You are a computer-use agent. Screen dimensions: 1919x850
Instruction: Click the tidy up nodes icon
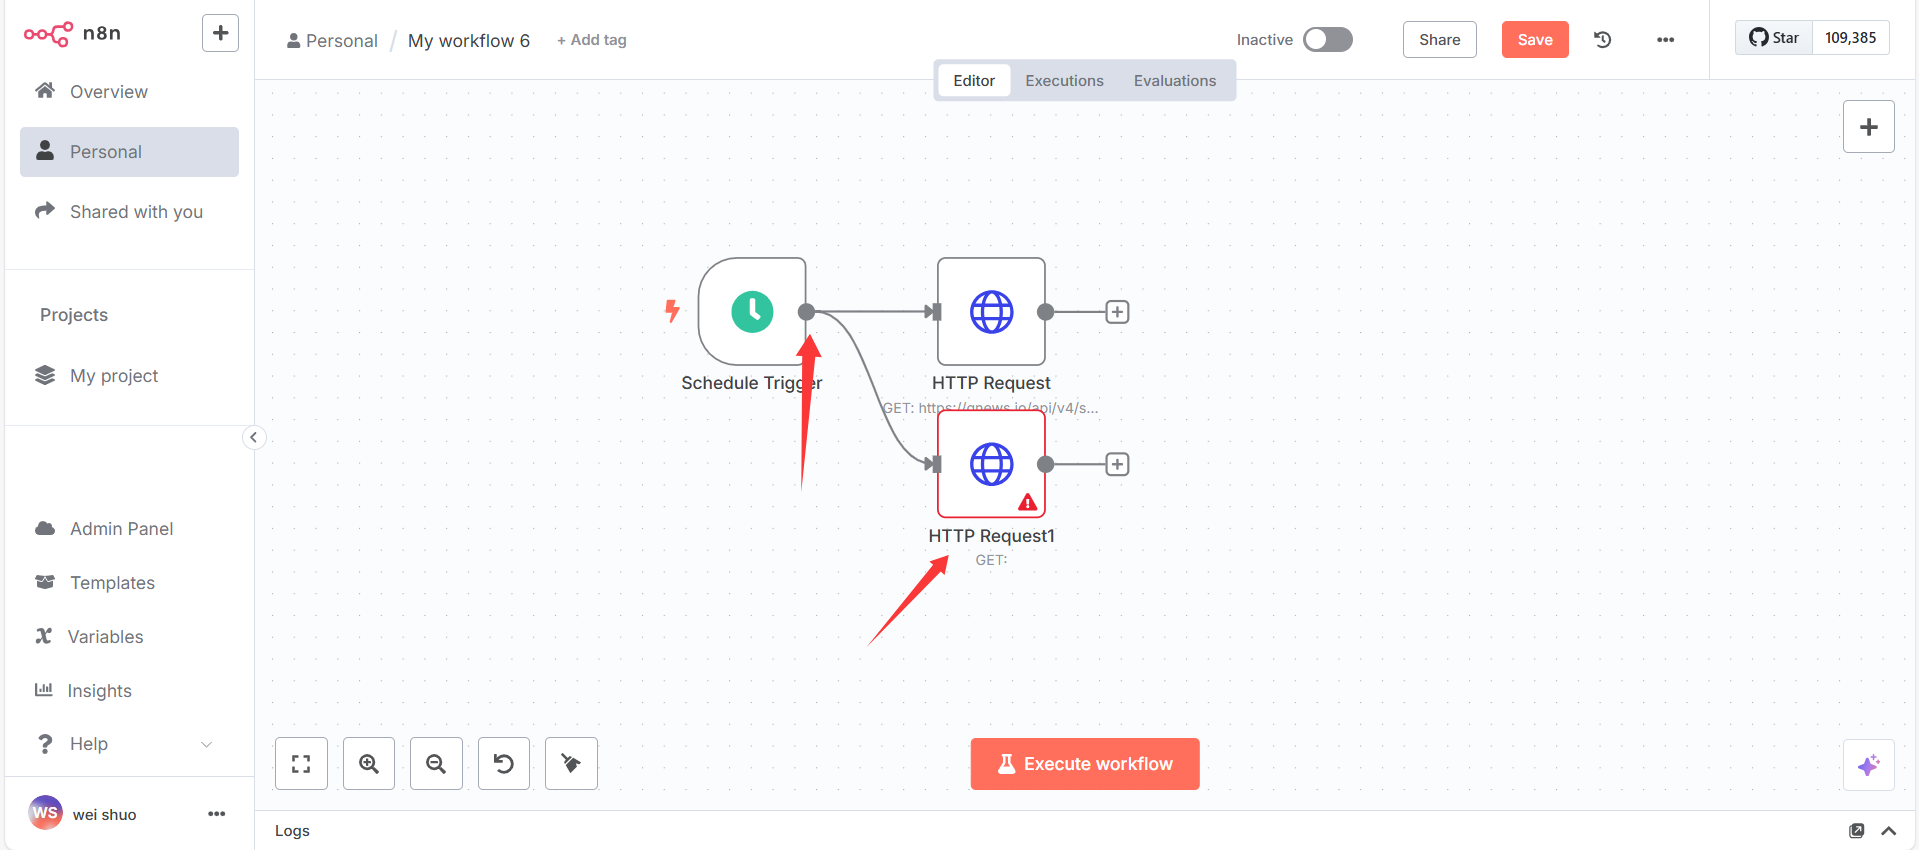pos(571,764)
